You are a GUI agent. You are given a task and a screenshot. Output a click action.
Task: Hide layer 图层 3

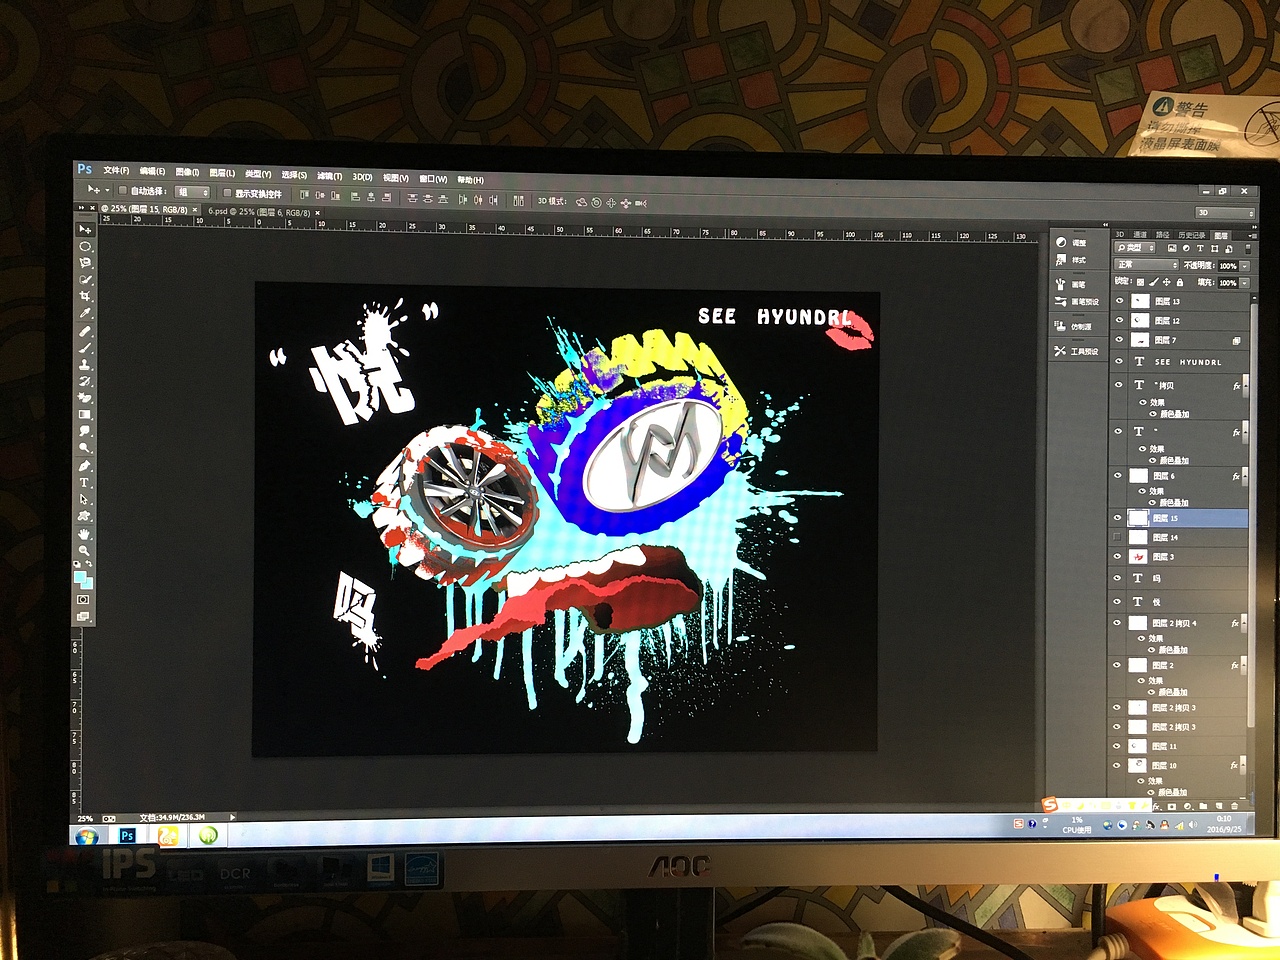pos(1118,556)
